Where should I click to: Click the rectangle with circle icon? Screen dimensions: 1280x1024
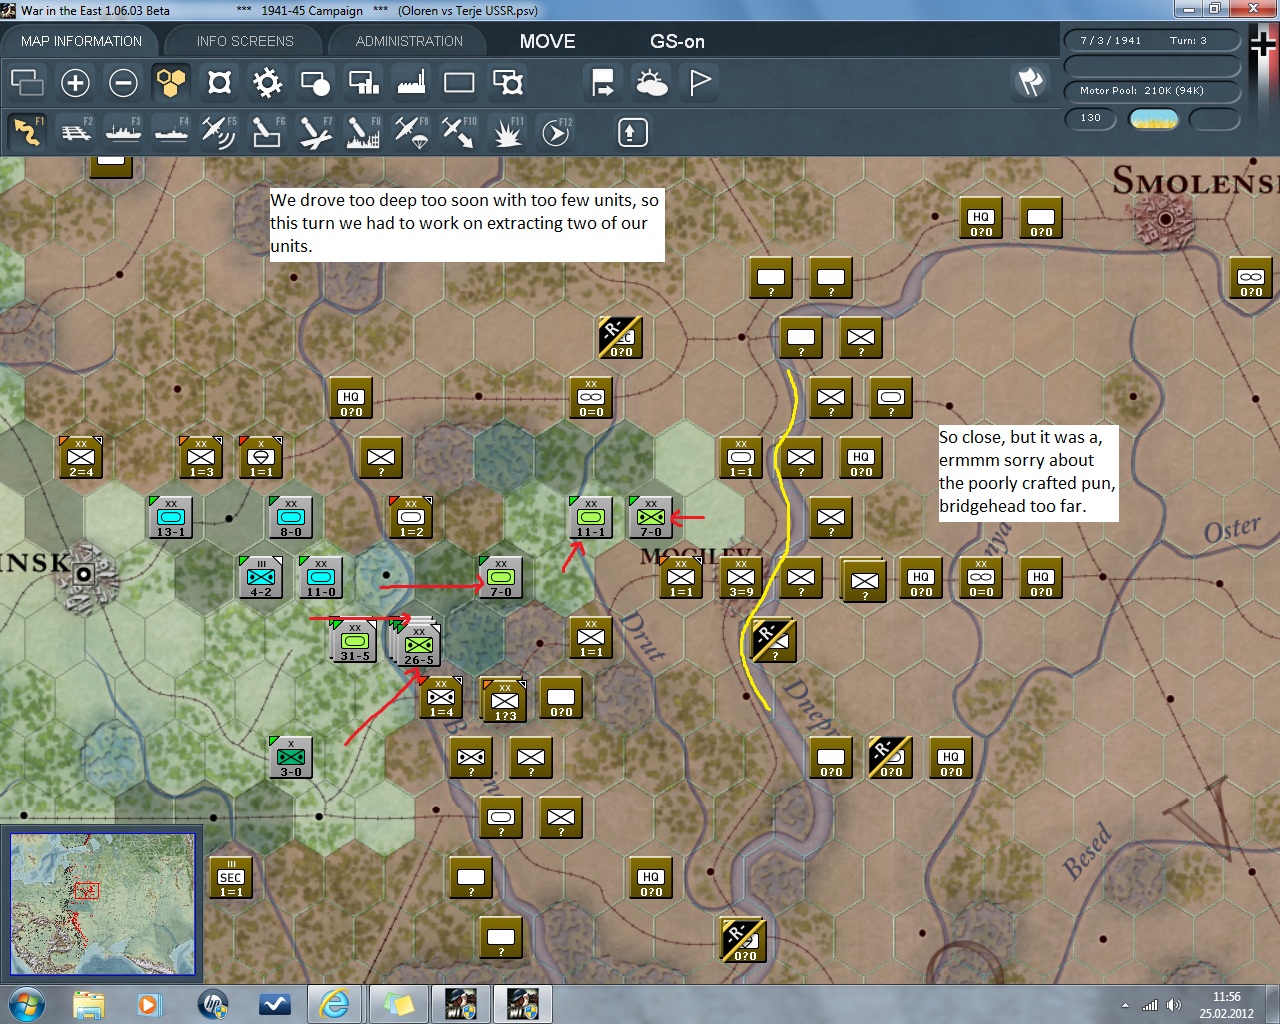[x=315, y=82]
